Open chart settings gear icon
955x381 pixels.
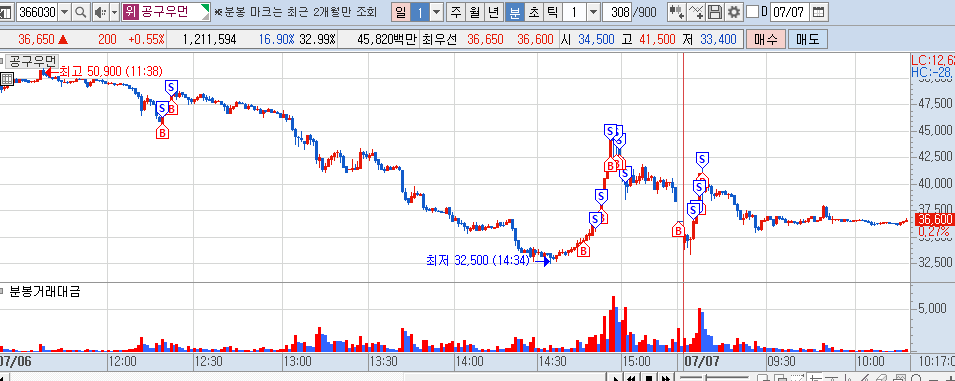[x=734, y=12]
